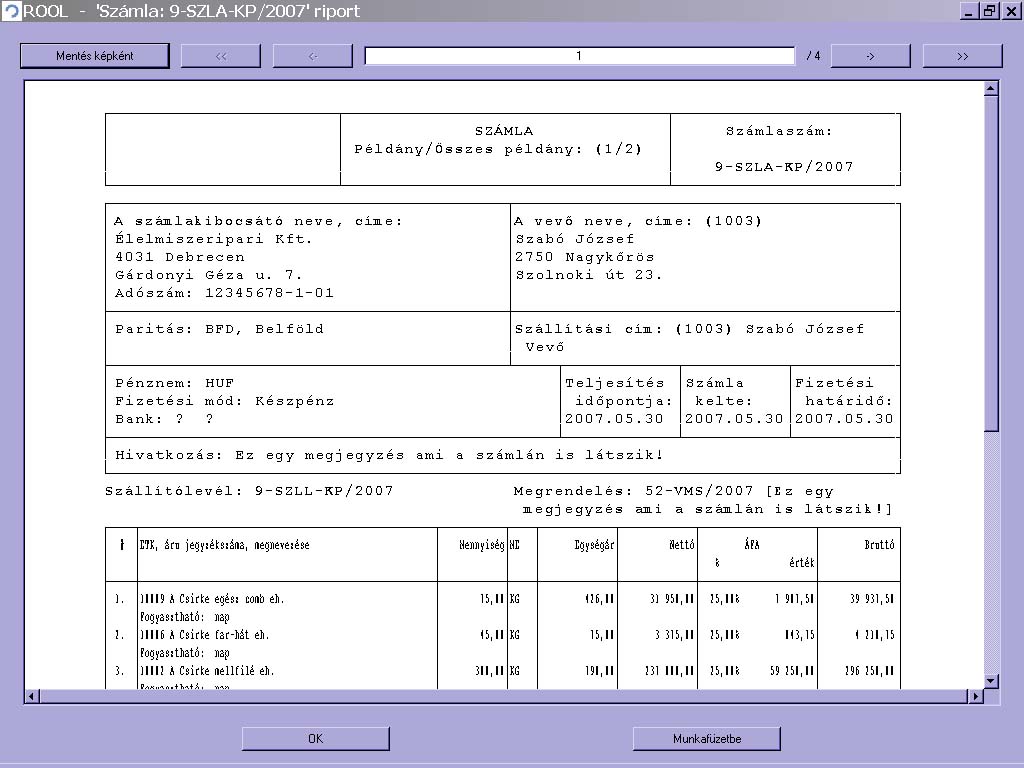1024x768 pixels.
Task: Go to previous page using '<-' button
Action: [x=313, y=56]
